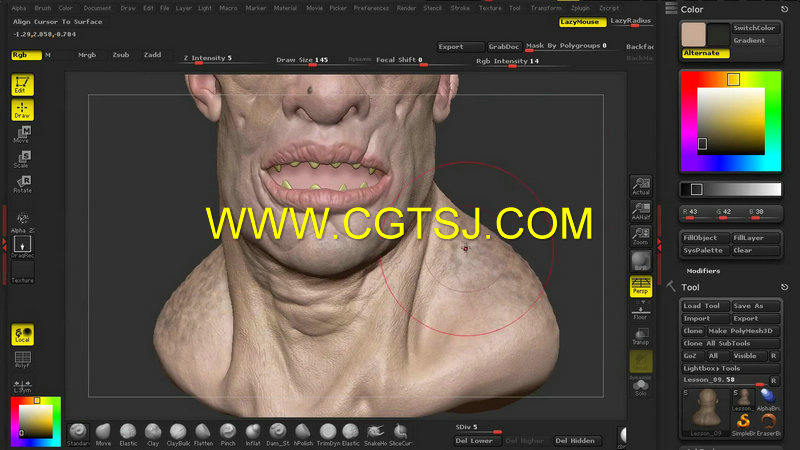This screenshot has width=800, height=450.
Task: Select the Lesson_09 tool thumbnail
Action: pyautogui.click(x=706, y=412)
